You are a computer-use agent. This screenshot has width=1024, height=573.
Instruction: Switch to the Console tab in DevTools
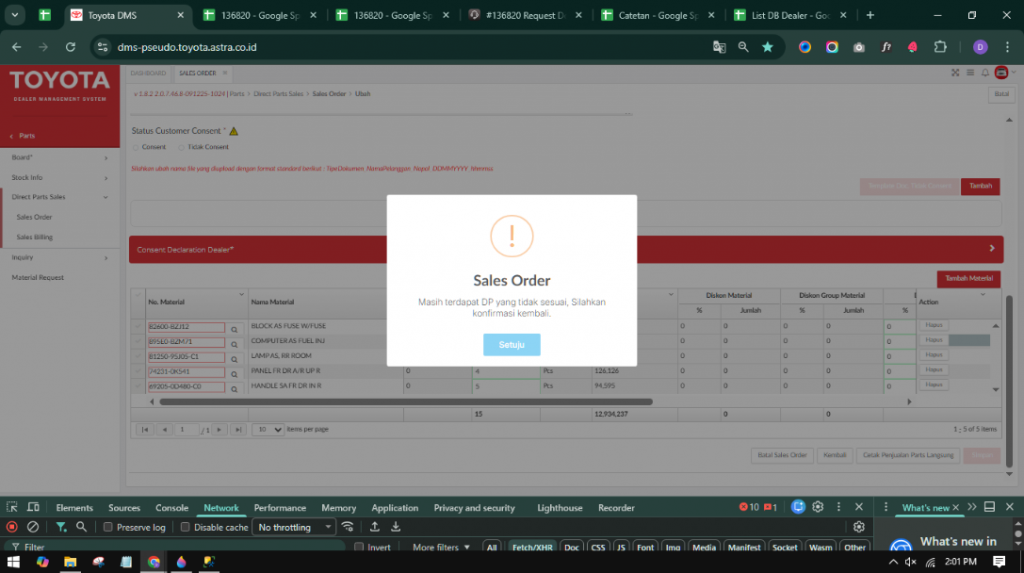point(172,508)
